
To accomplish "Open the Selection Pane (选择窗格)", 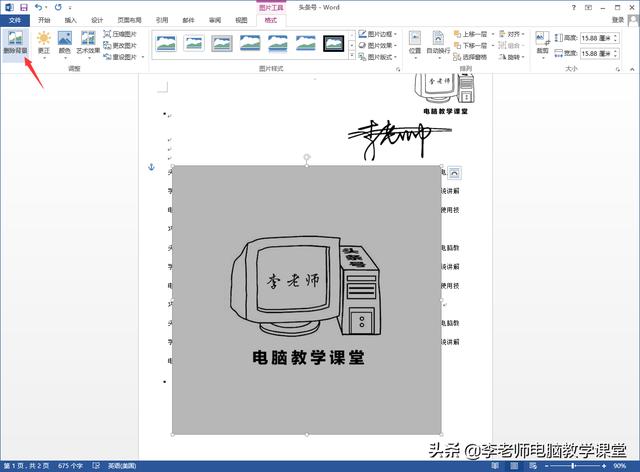I will point(470,57).
